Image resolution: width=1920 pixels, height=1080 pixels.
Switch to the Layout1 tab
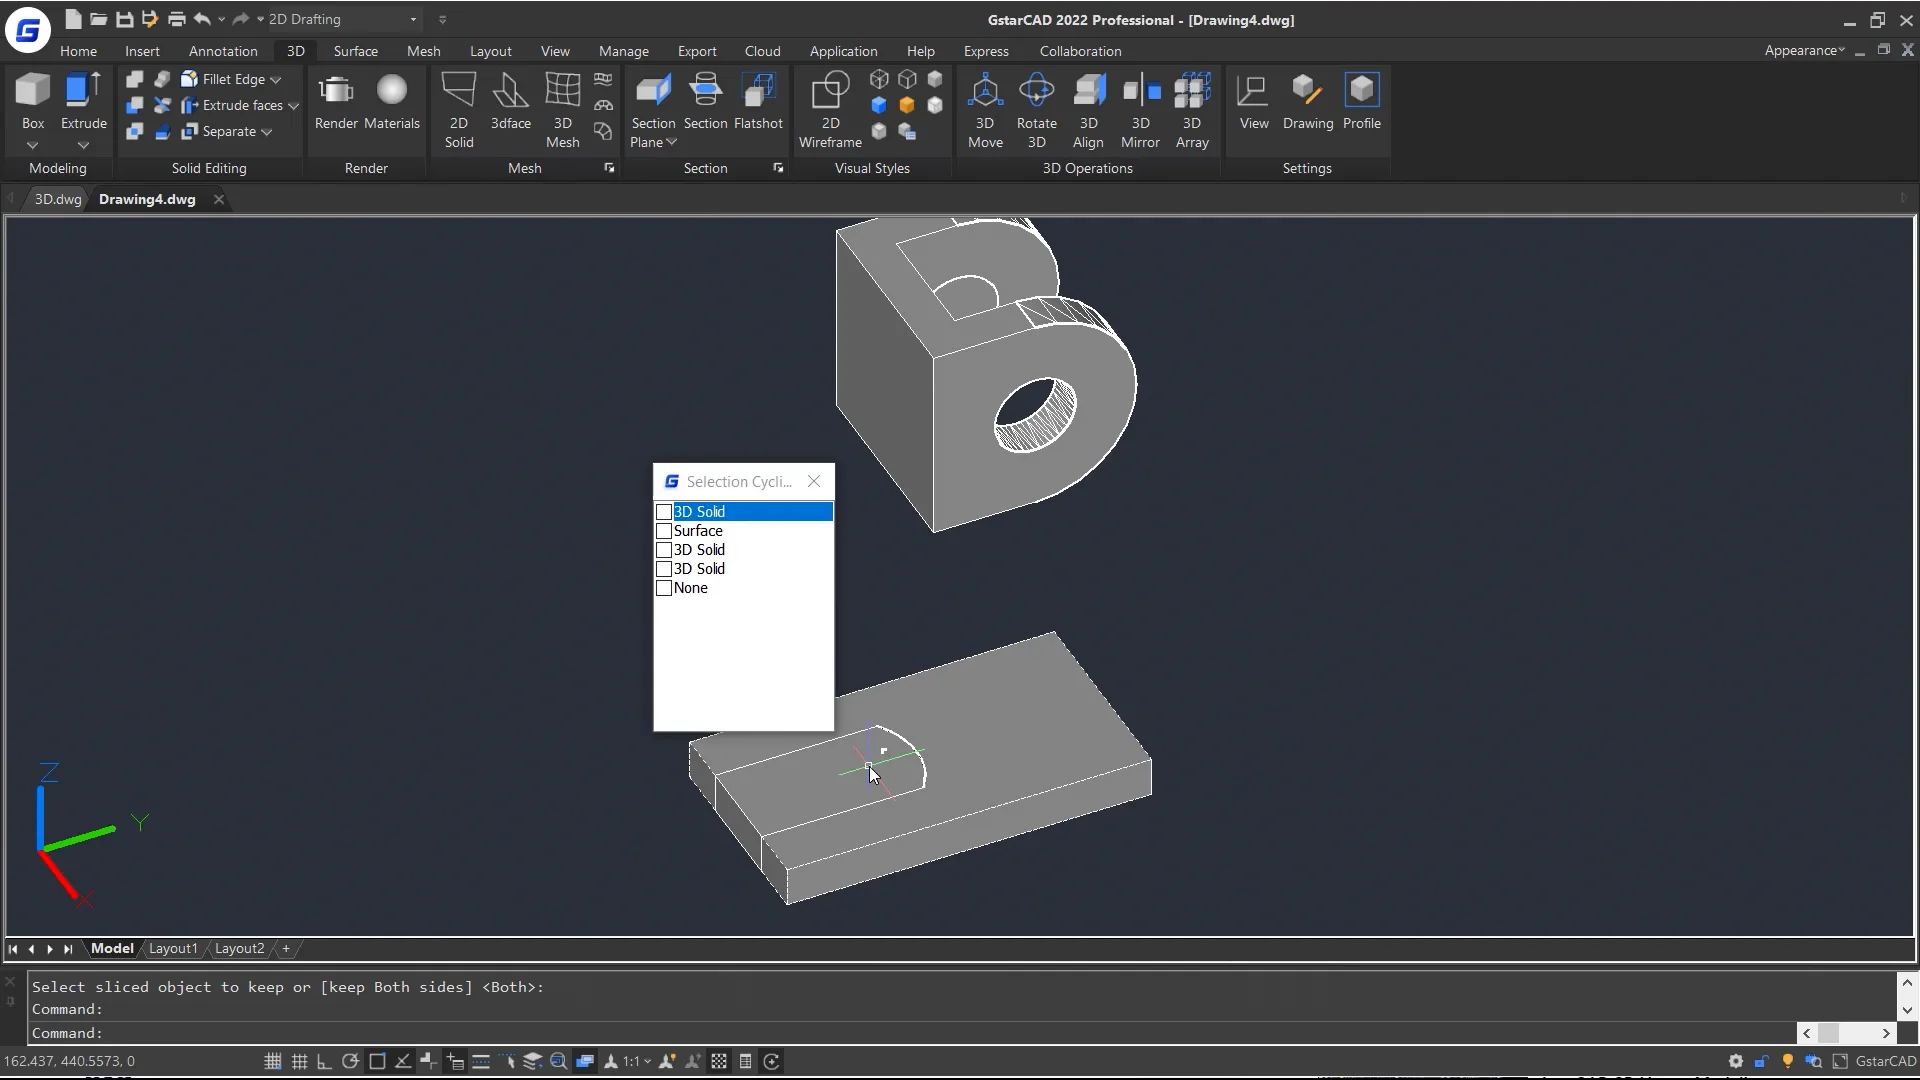coord(173,948)
